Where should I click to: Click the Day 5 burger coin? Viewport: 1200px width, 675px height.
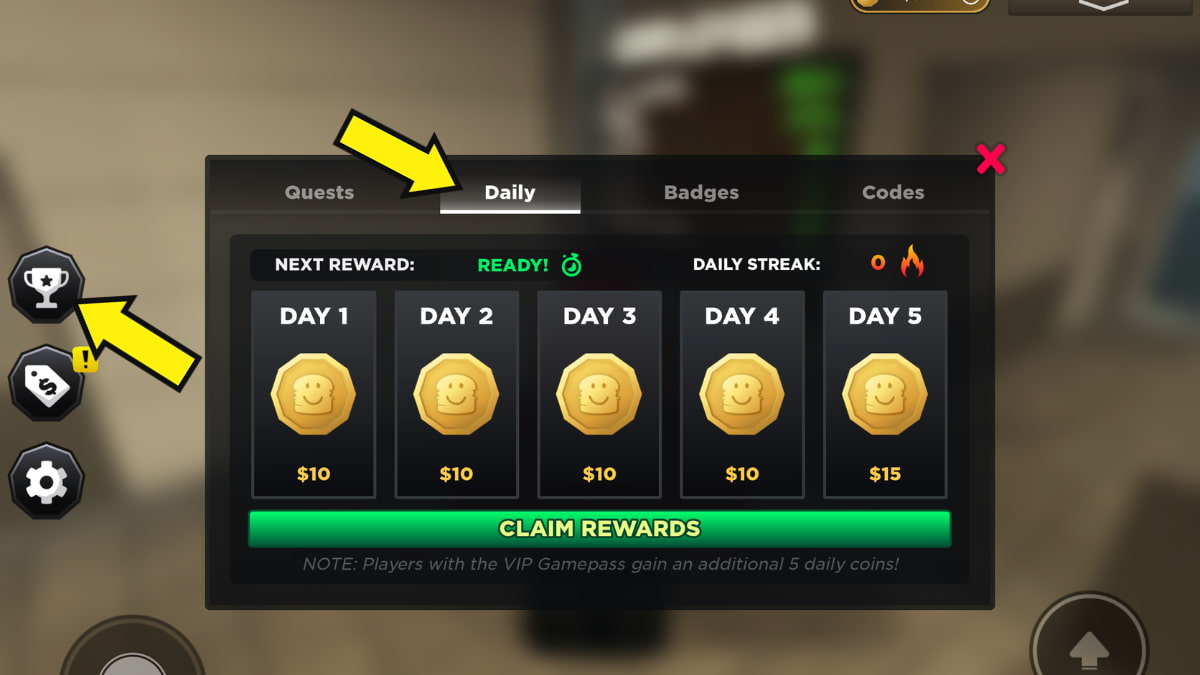point(885,394)
